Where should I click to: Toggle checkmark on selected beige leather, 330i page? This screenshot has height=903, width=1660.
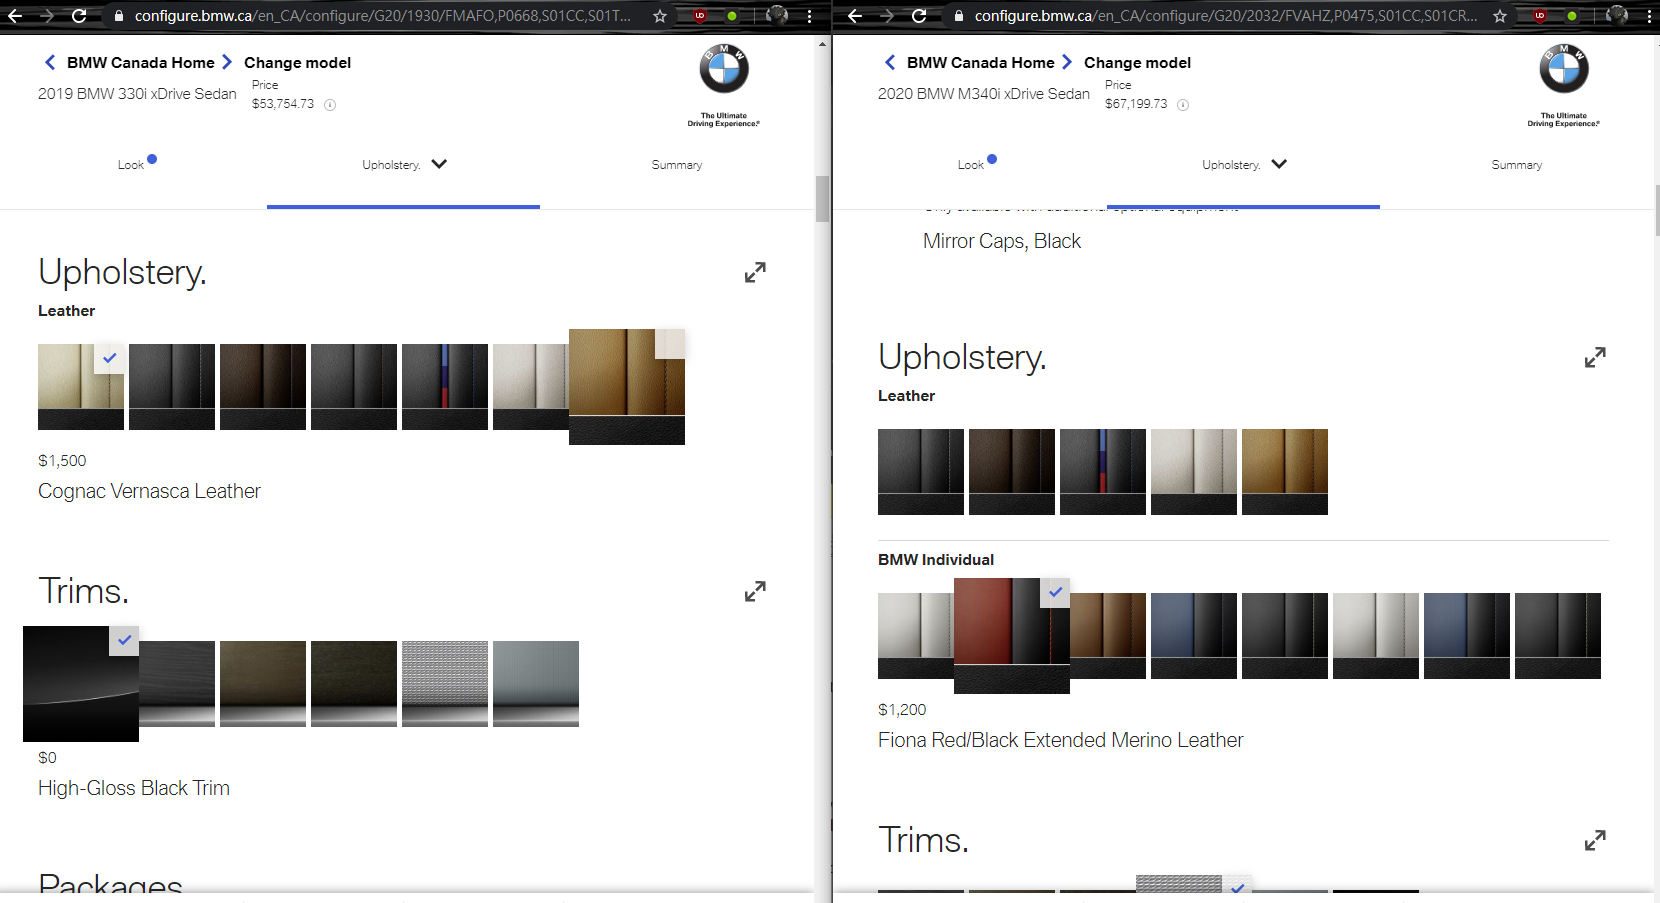tap(109, 358)
